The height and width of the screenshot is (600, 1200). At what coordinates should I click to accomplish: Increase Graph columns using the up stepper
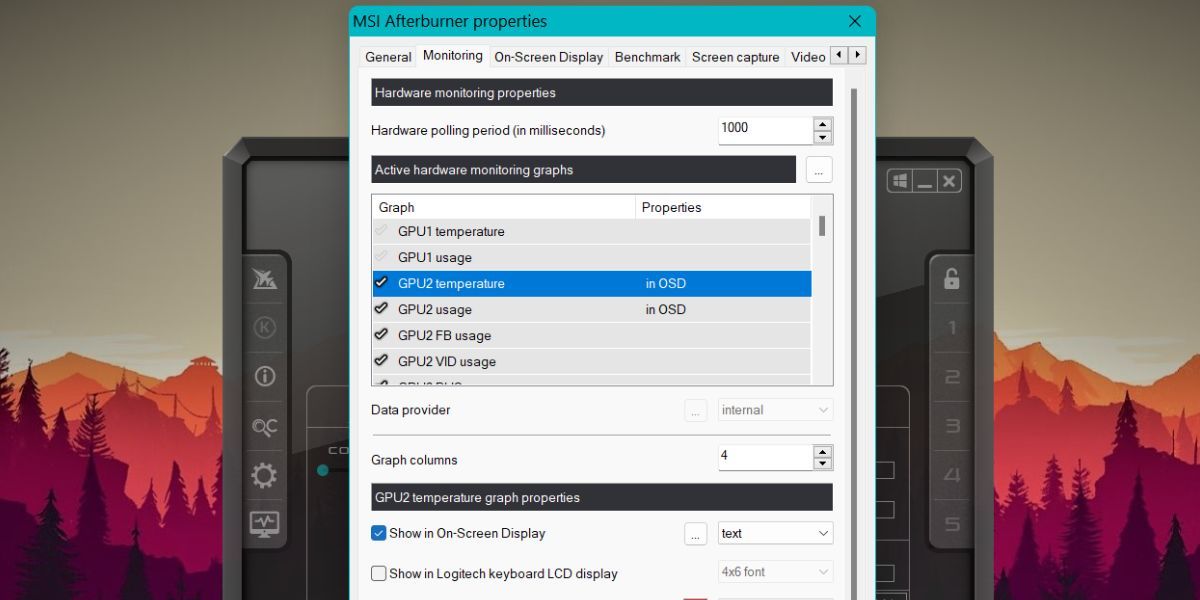click(822, 452)
